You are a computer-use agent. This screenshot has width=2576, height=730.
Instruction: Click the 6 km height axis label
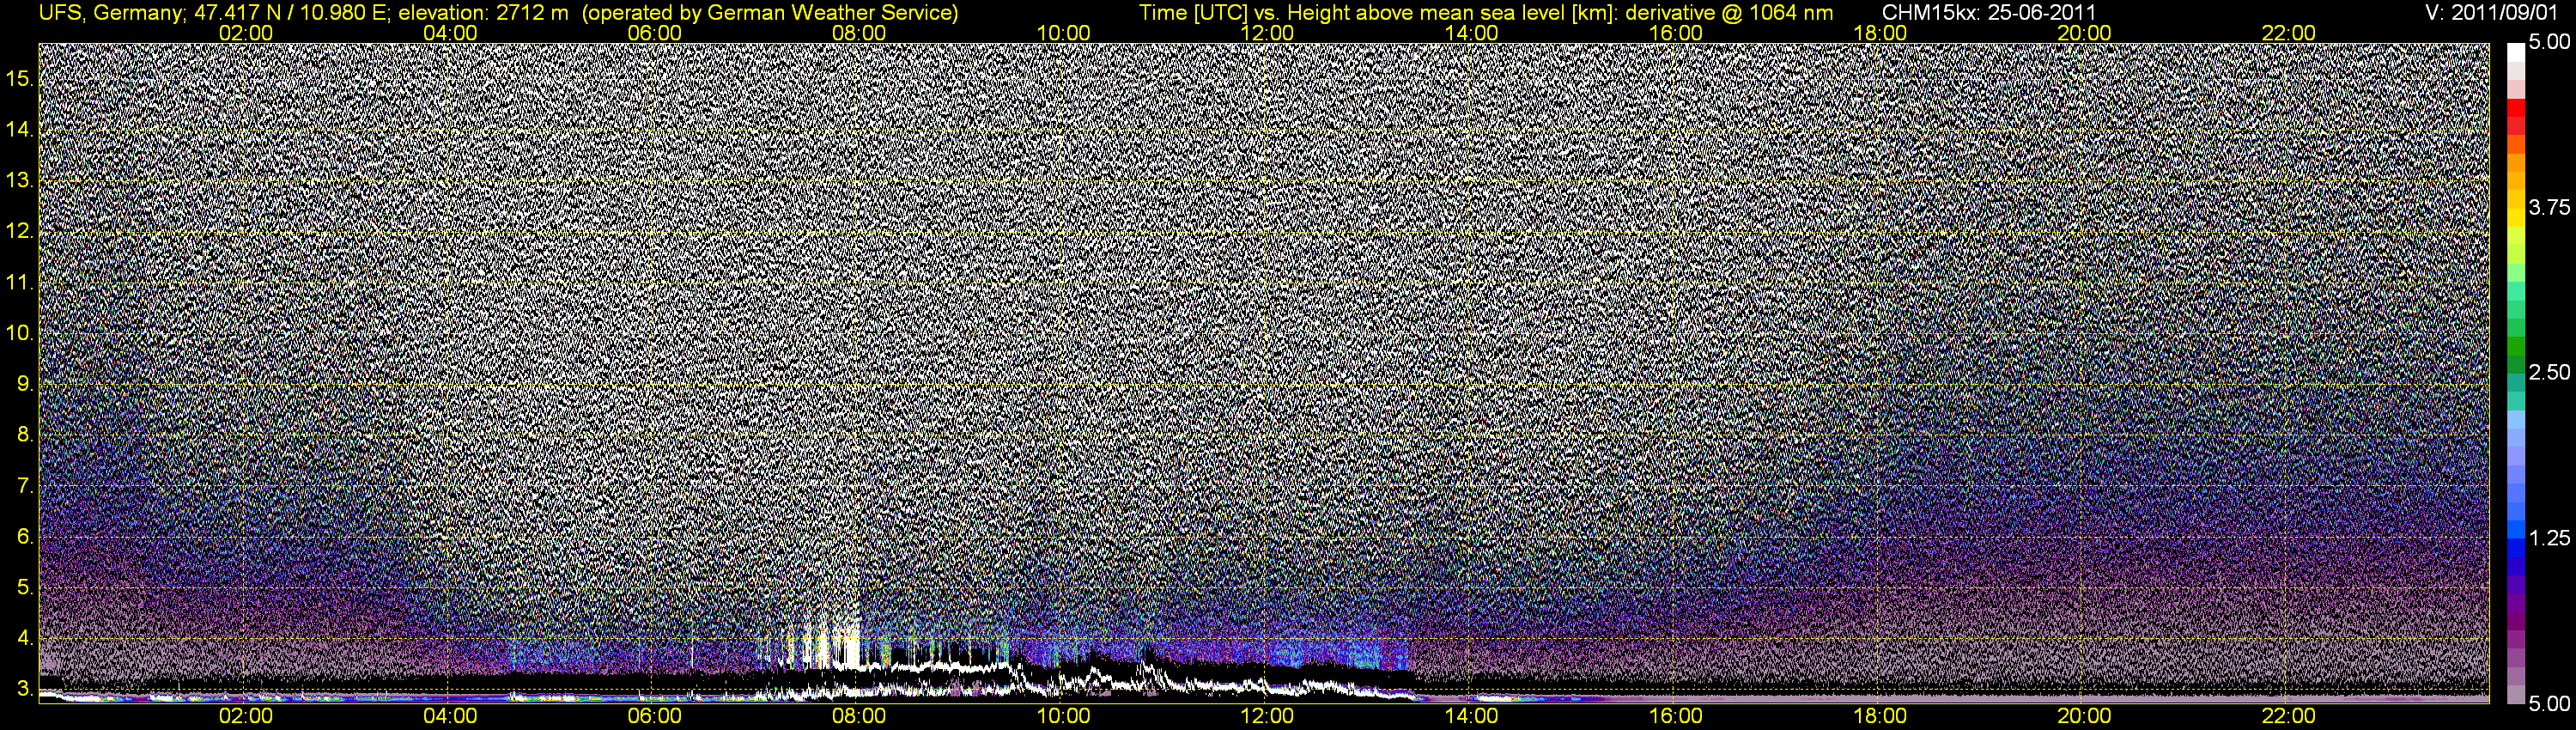pyautogui.click(x=24, y=537)
